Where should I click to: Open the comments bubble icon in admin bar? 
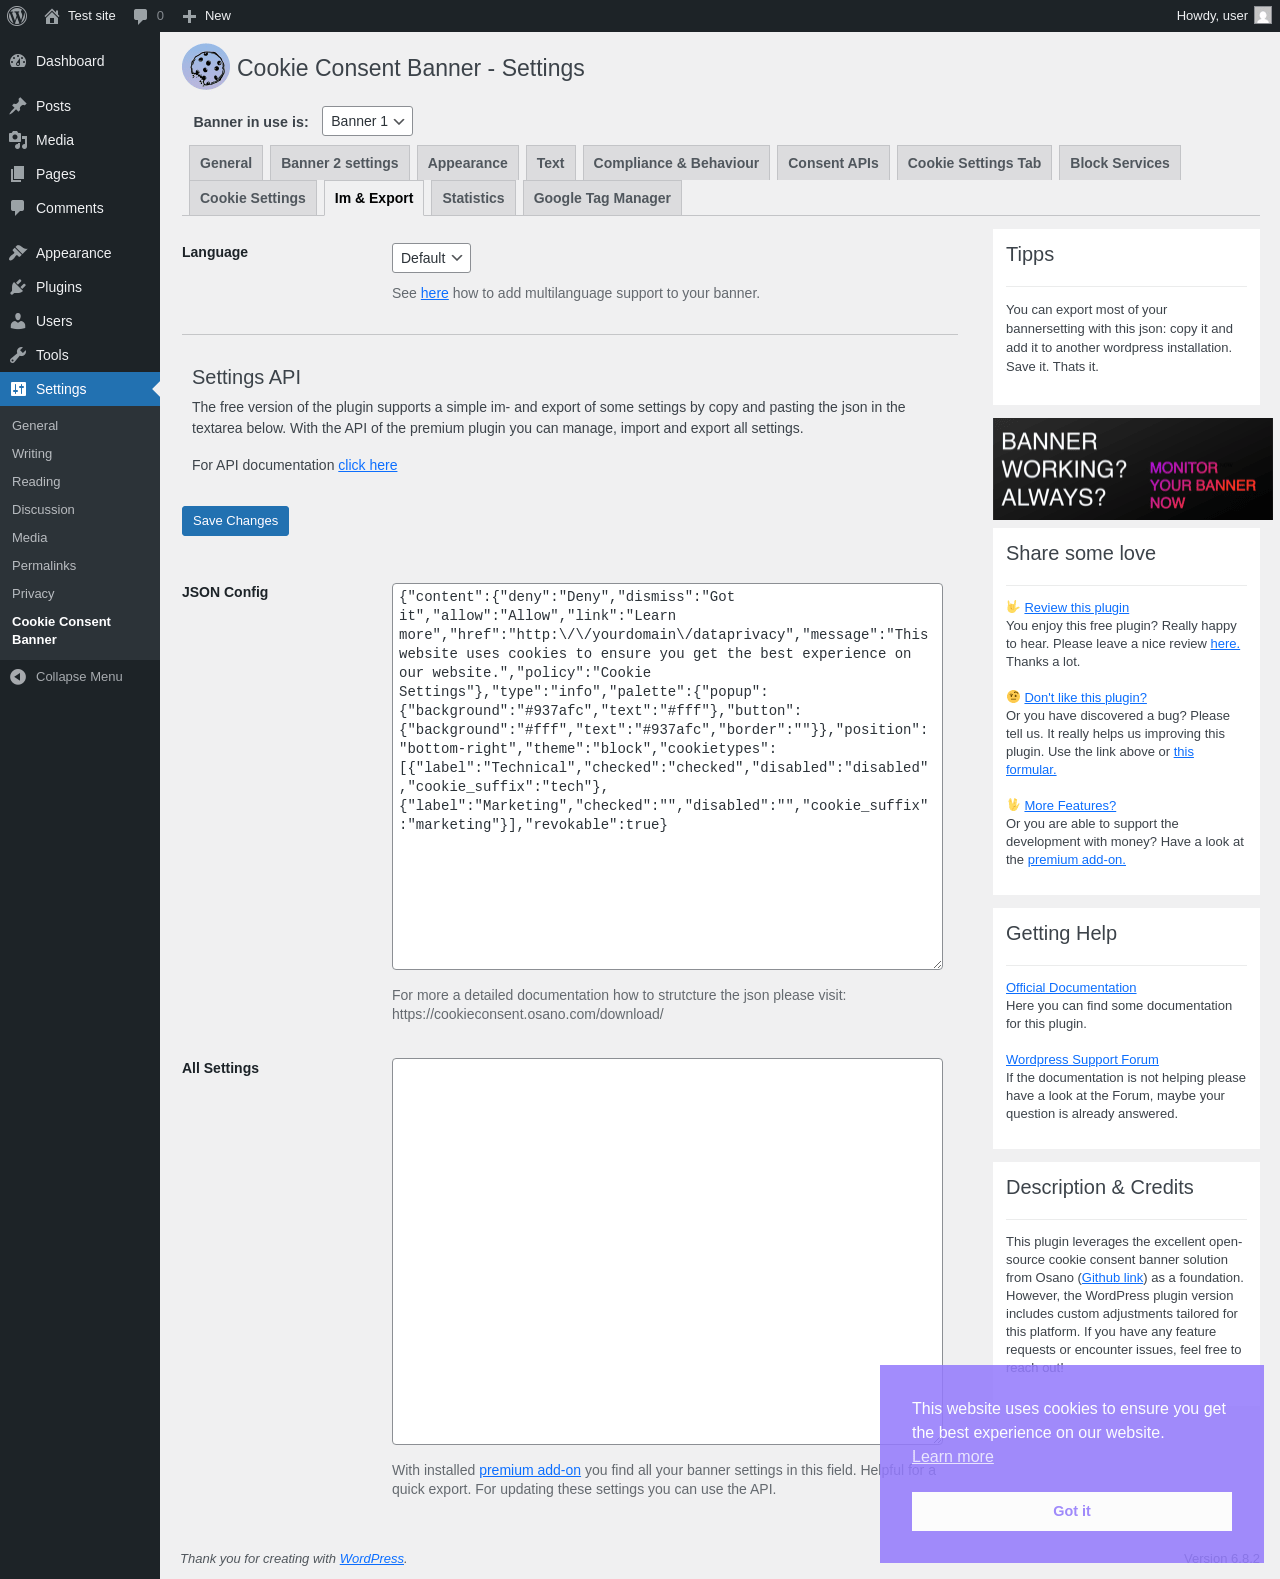140,16
